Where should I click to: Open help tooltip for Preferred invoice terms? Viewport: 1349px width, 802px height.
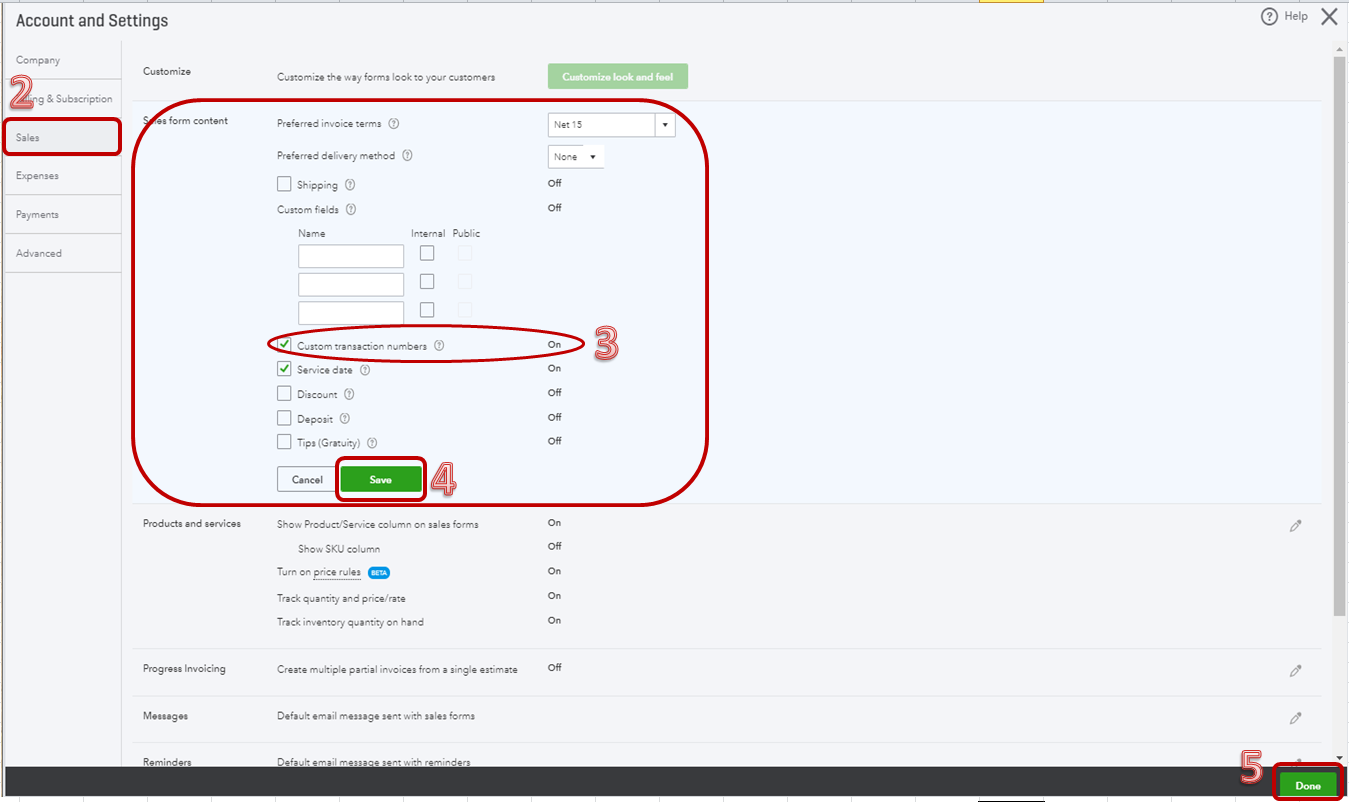(x=393, y=124)
